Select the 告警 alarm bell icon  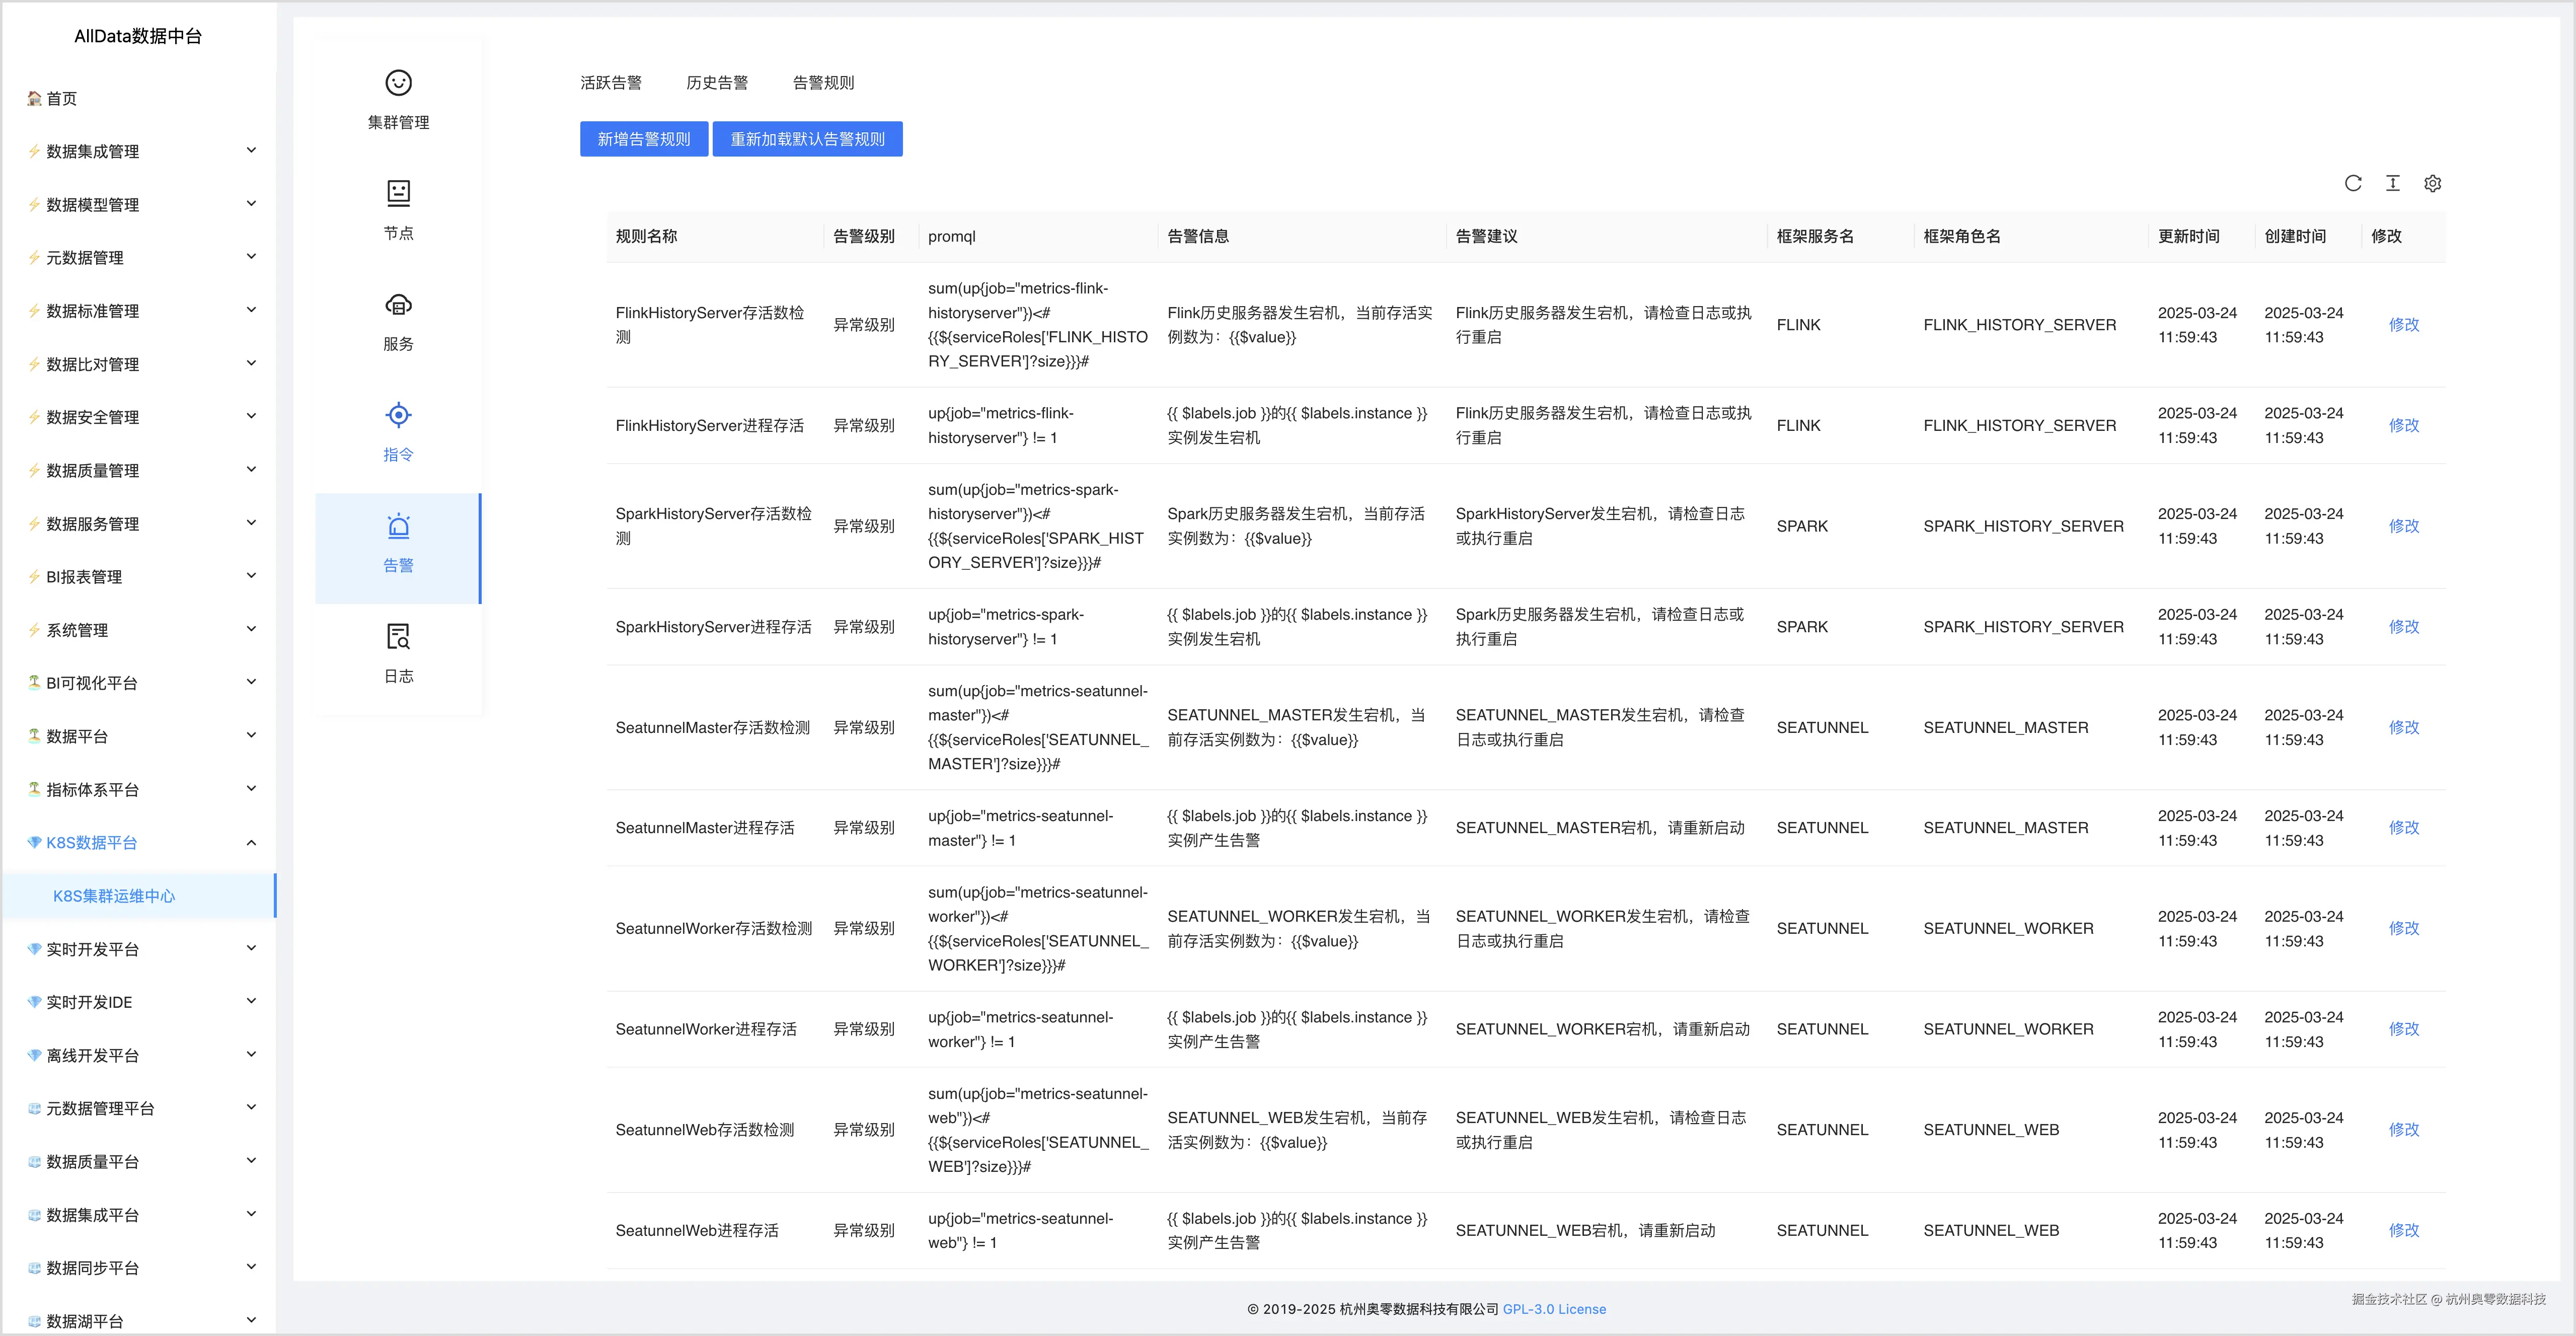click(x=398, y=526)
